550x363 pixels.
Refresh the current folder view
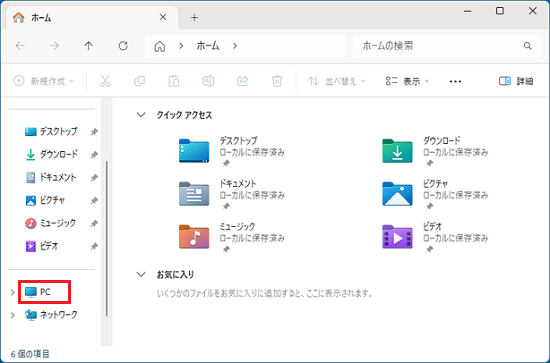[x=123, y=46]
